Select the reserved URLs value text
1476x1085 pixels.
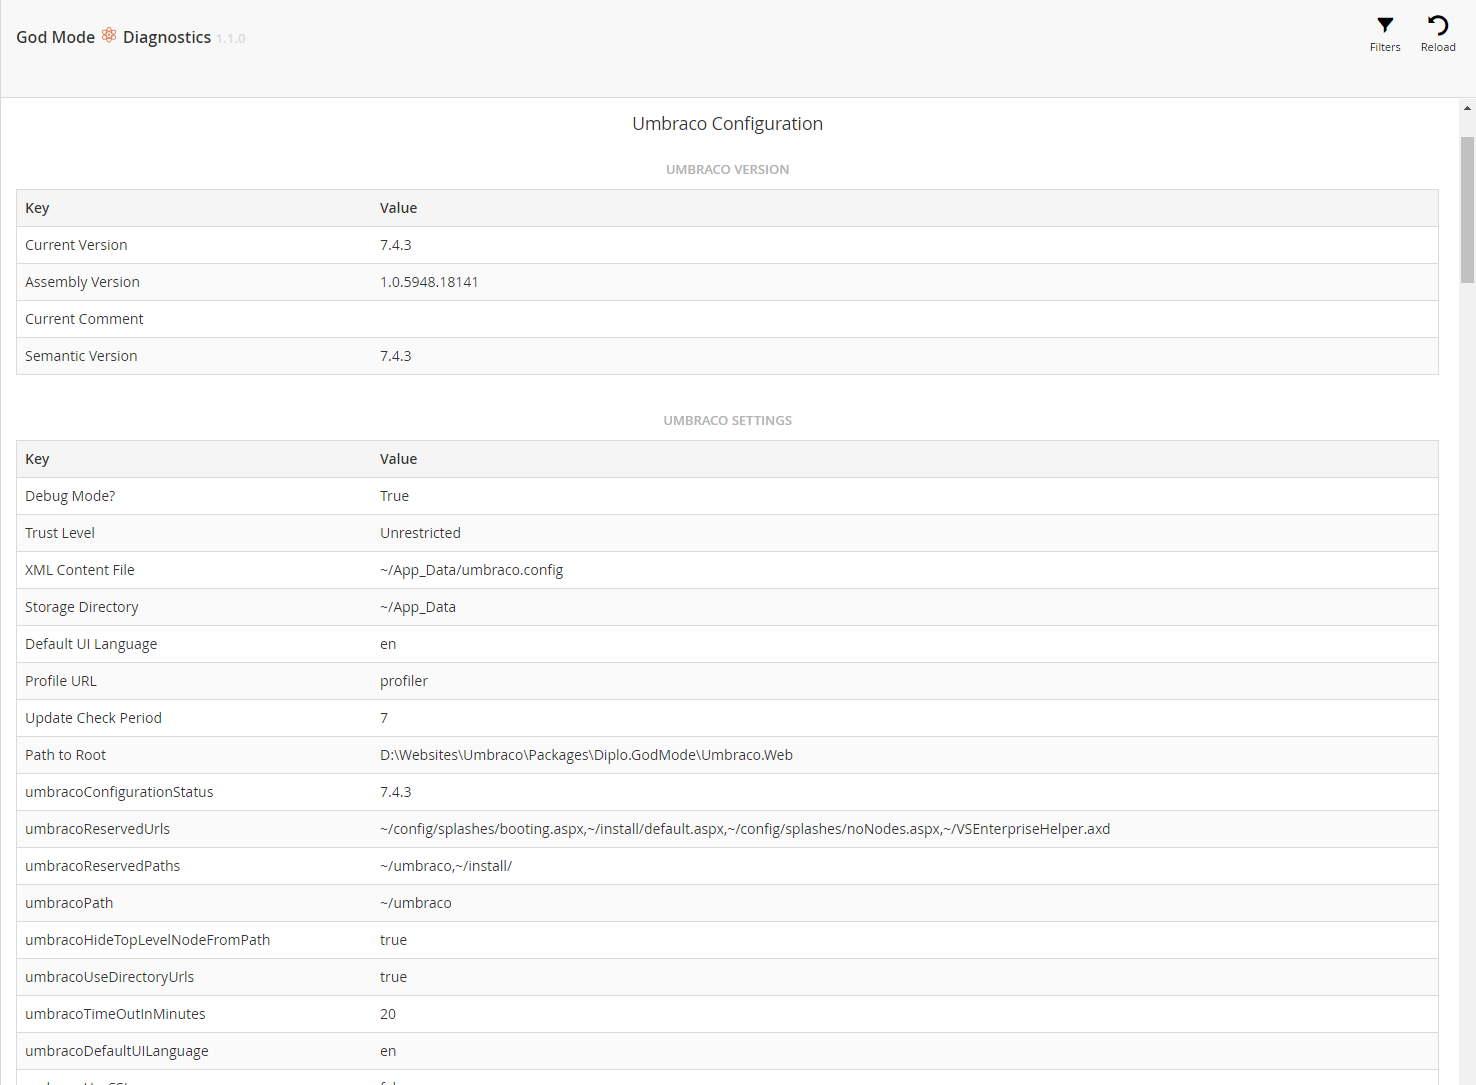(745, 829)
